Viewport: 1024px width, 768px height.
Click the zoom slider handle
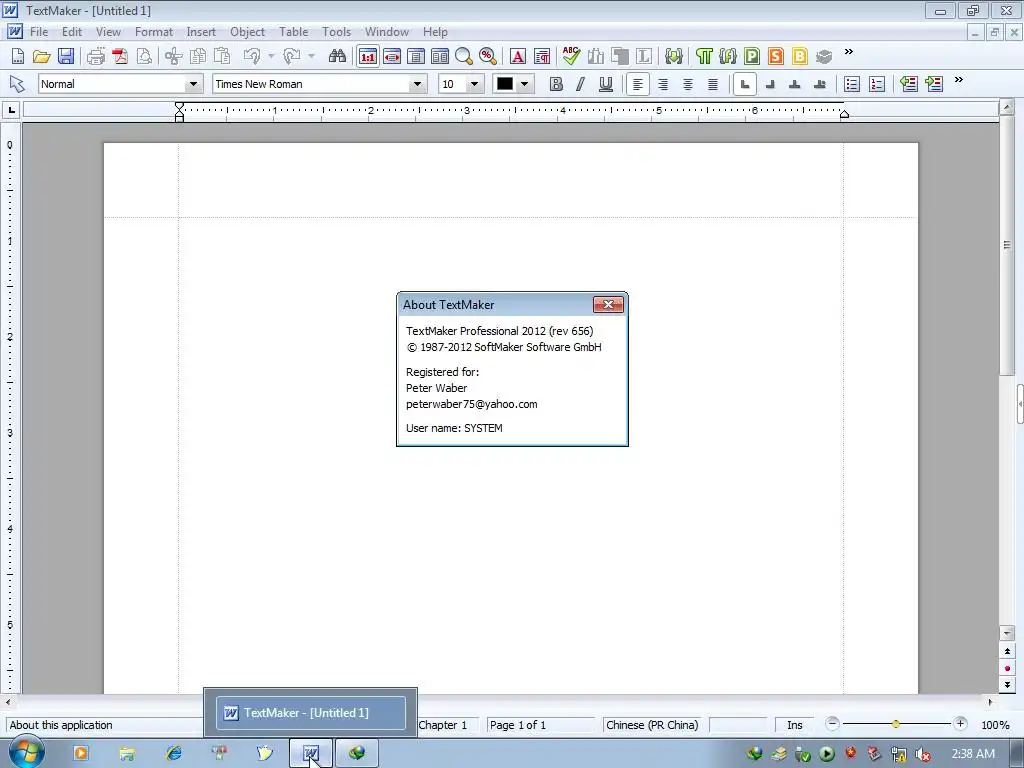click(896, 724)
